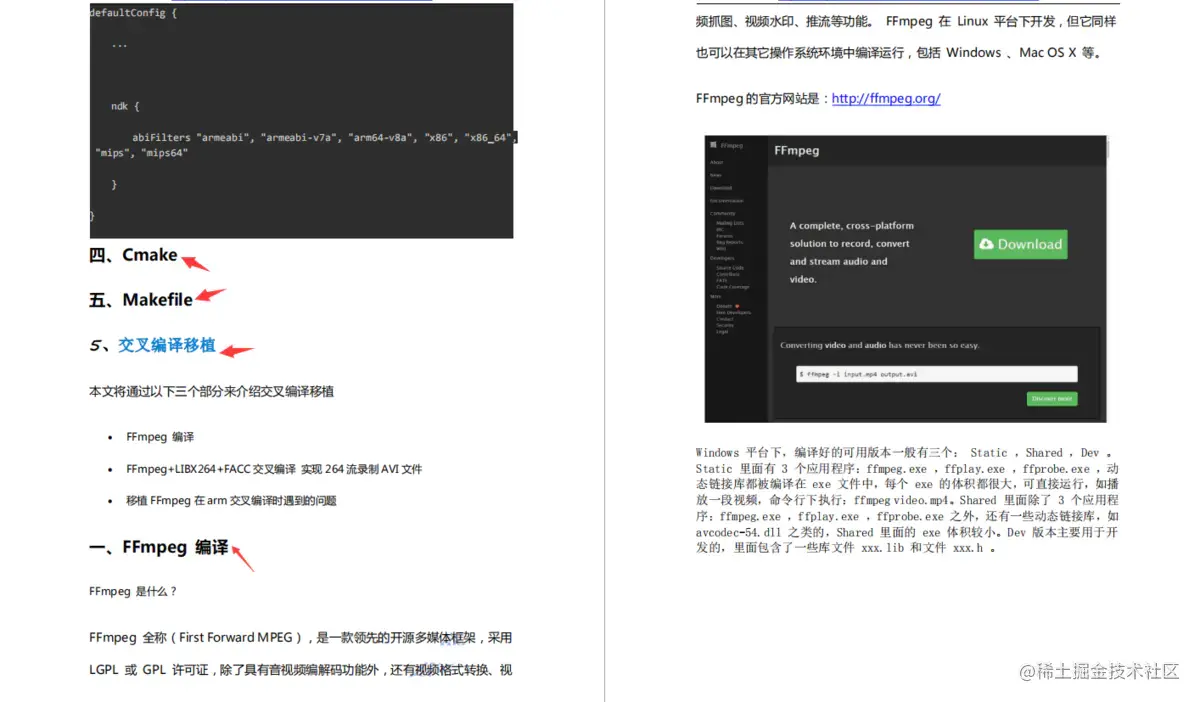Click the 四、Cmake heading
The height and width of the screenshot is (702, 1200).
coord(133,255)
